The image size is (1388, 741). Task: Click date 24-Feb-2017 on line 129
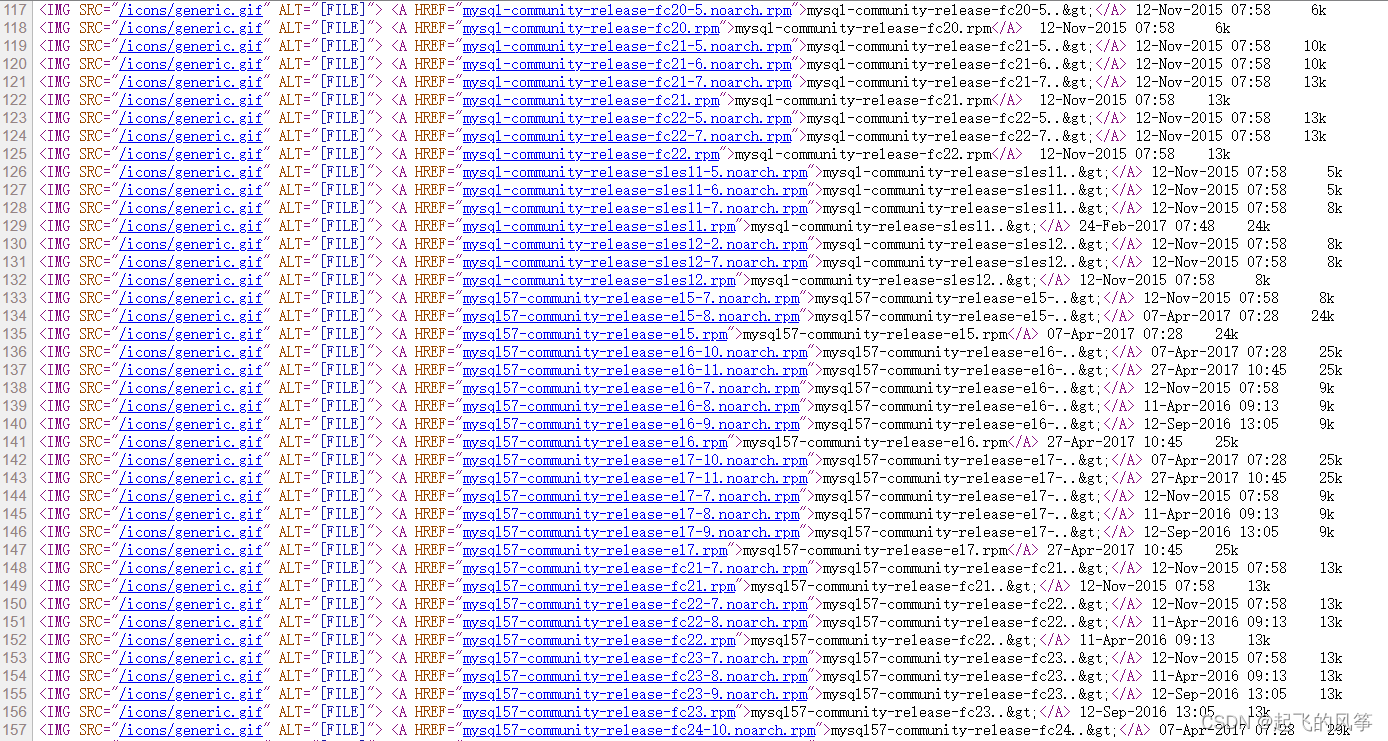(1123, 226)
